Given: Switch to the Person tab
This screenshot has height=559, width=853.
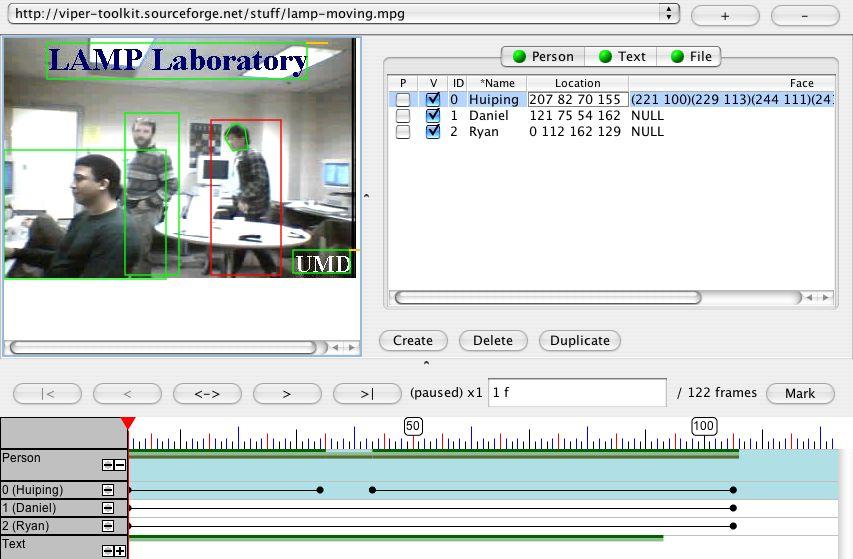Looking at the screenshot, I should click(x=543, y=57).
